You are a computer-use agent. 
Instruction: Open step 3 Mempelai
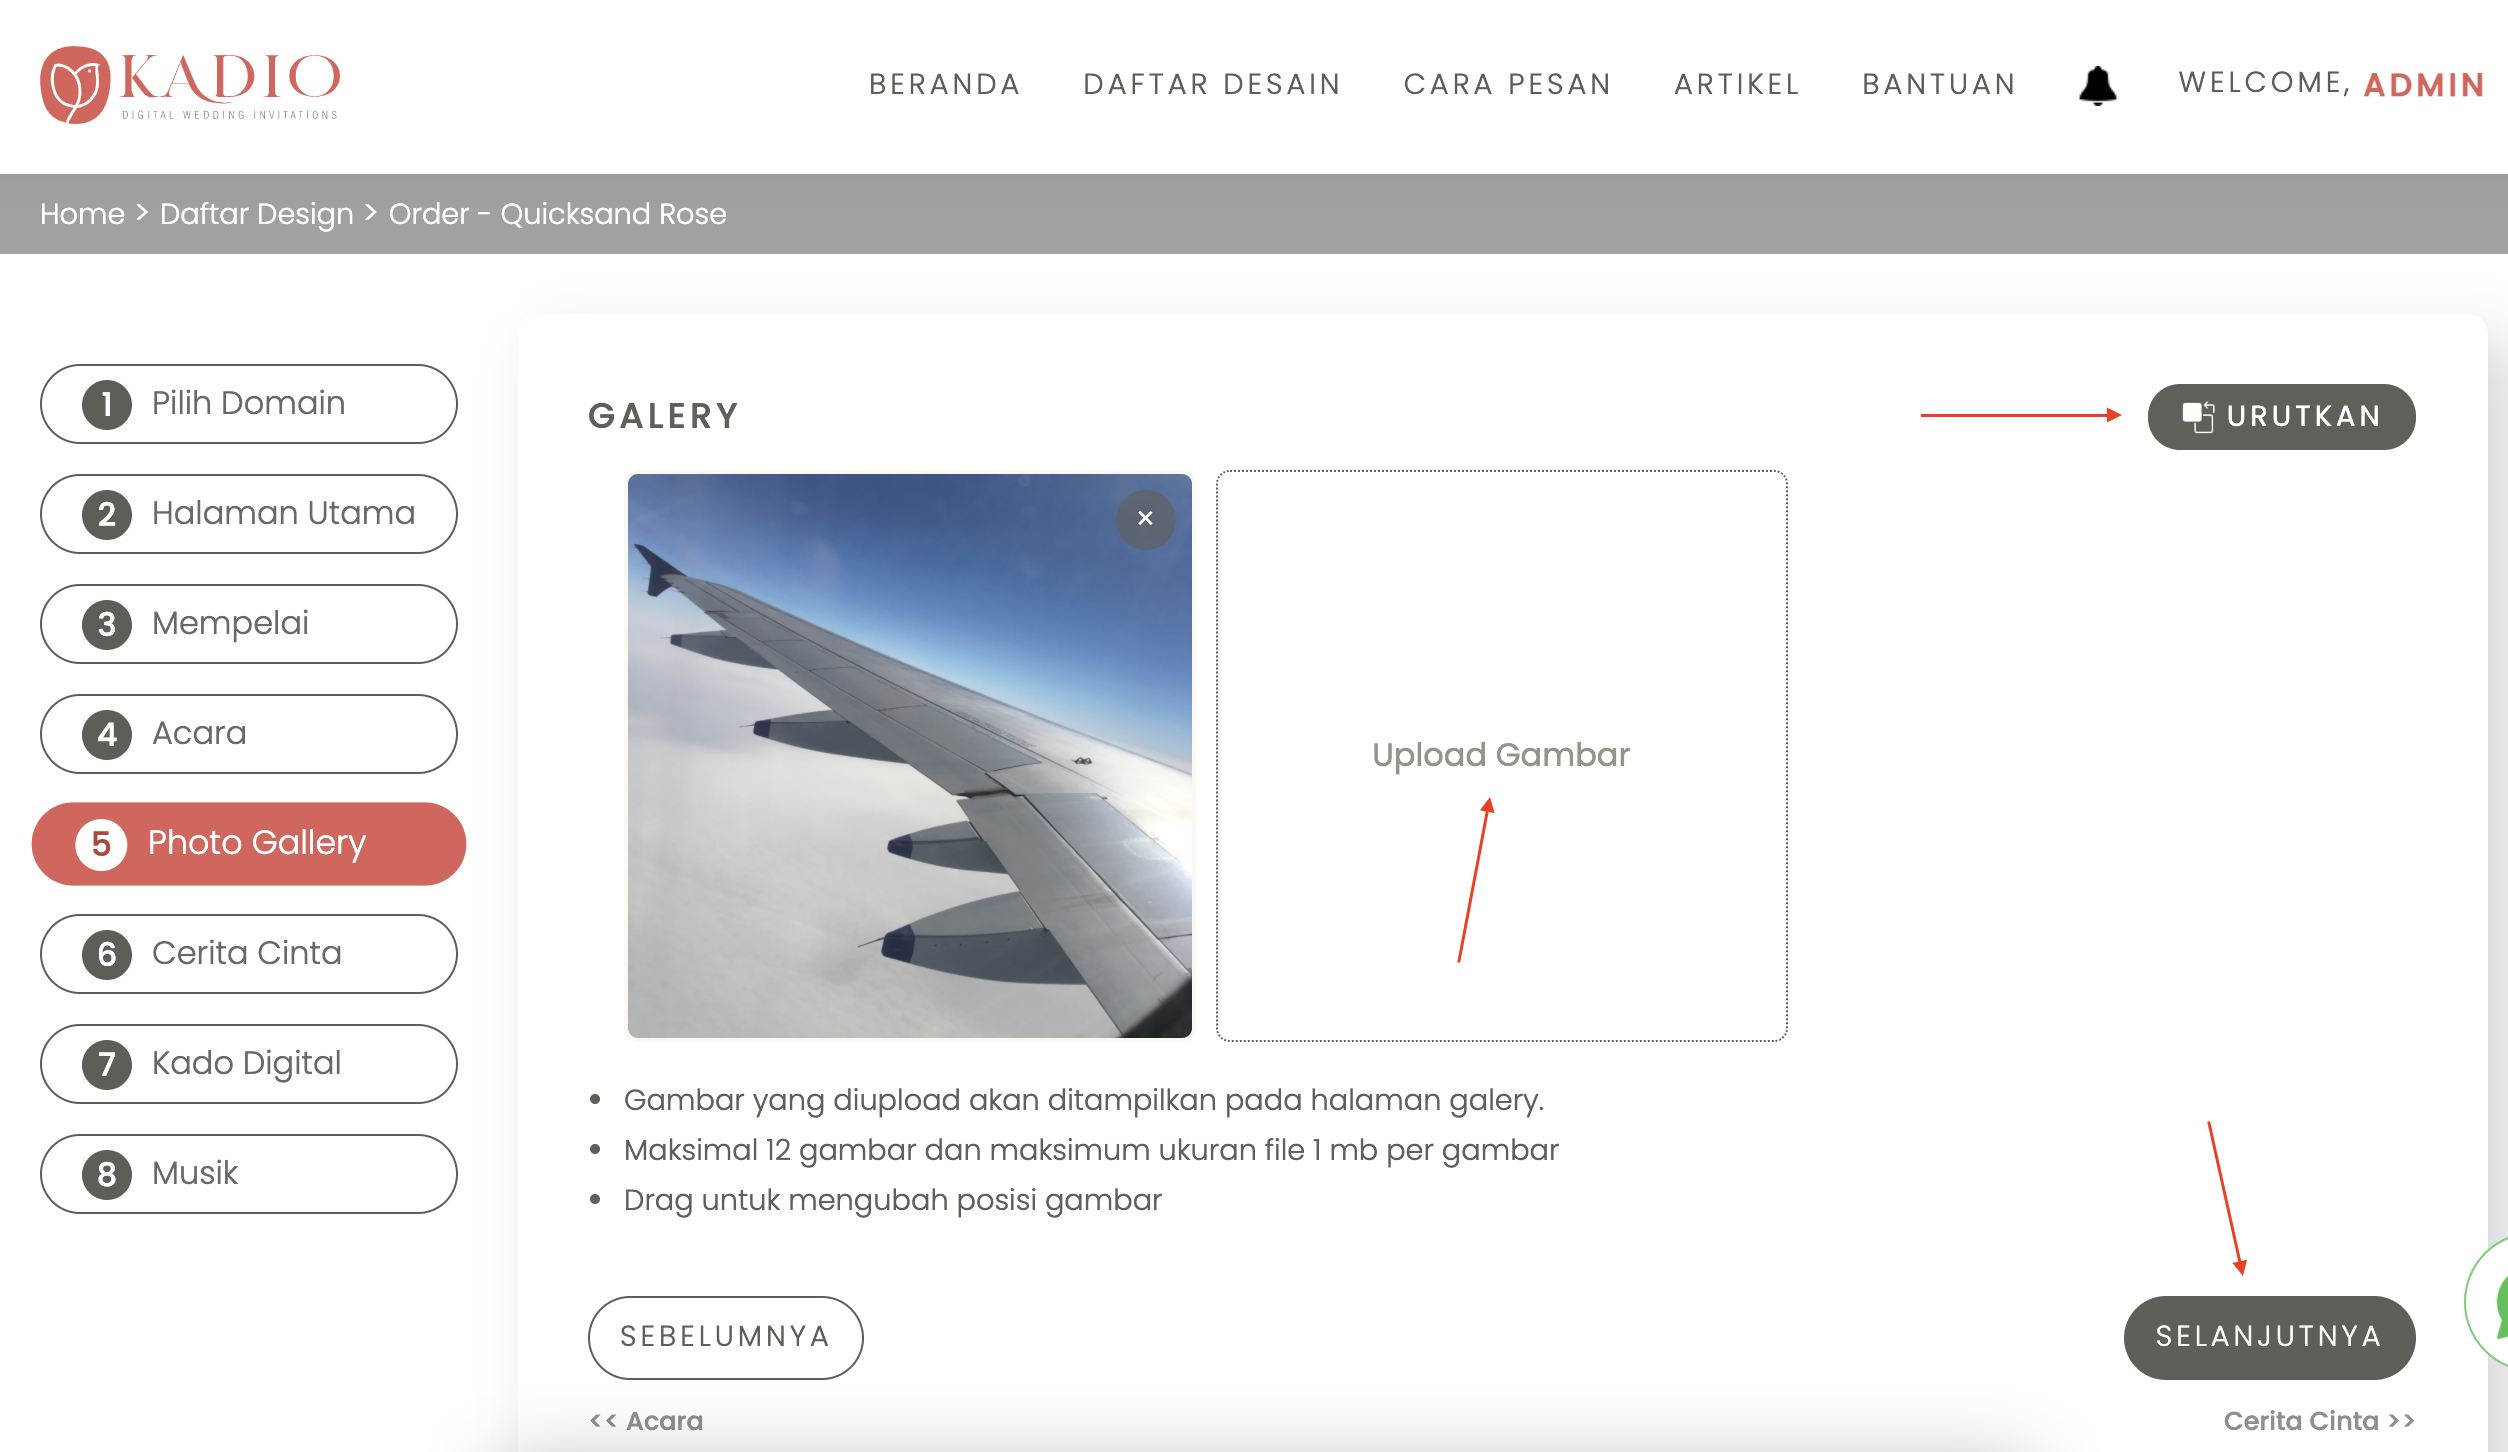(248, 624)
